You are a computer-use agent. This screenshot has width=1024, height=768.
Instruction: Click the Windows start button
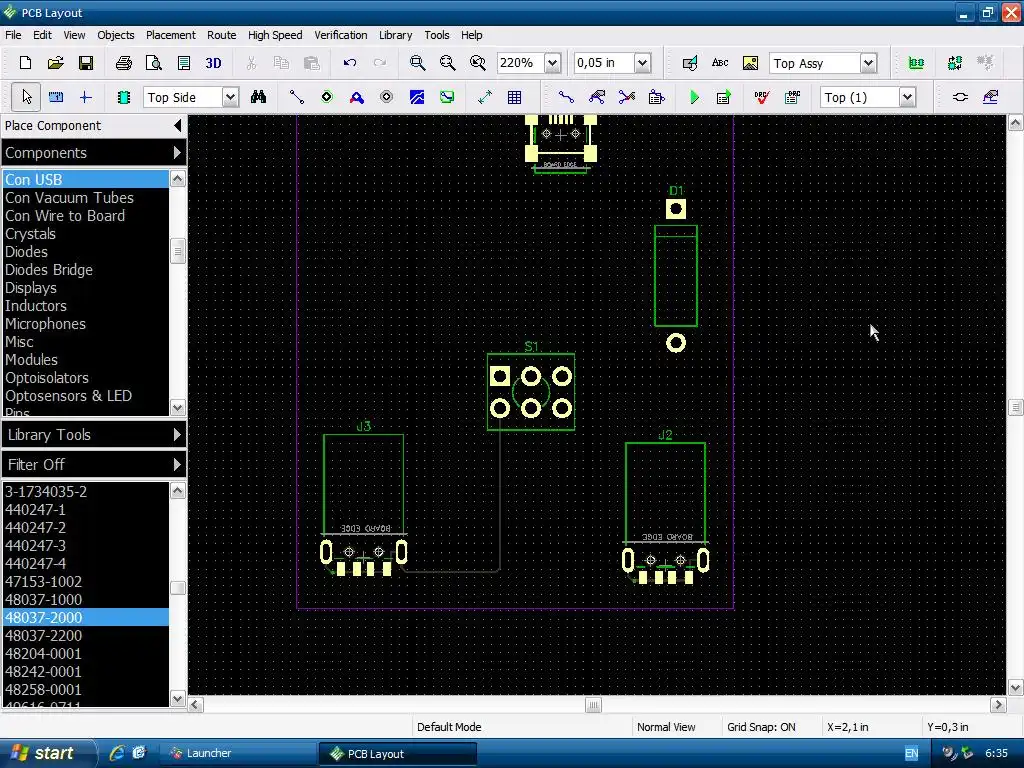pyautogui.click(x=47, y=753)
